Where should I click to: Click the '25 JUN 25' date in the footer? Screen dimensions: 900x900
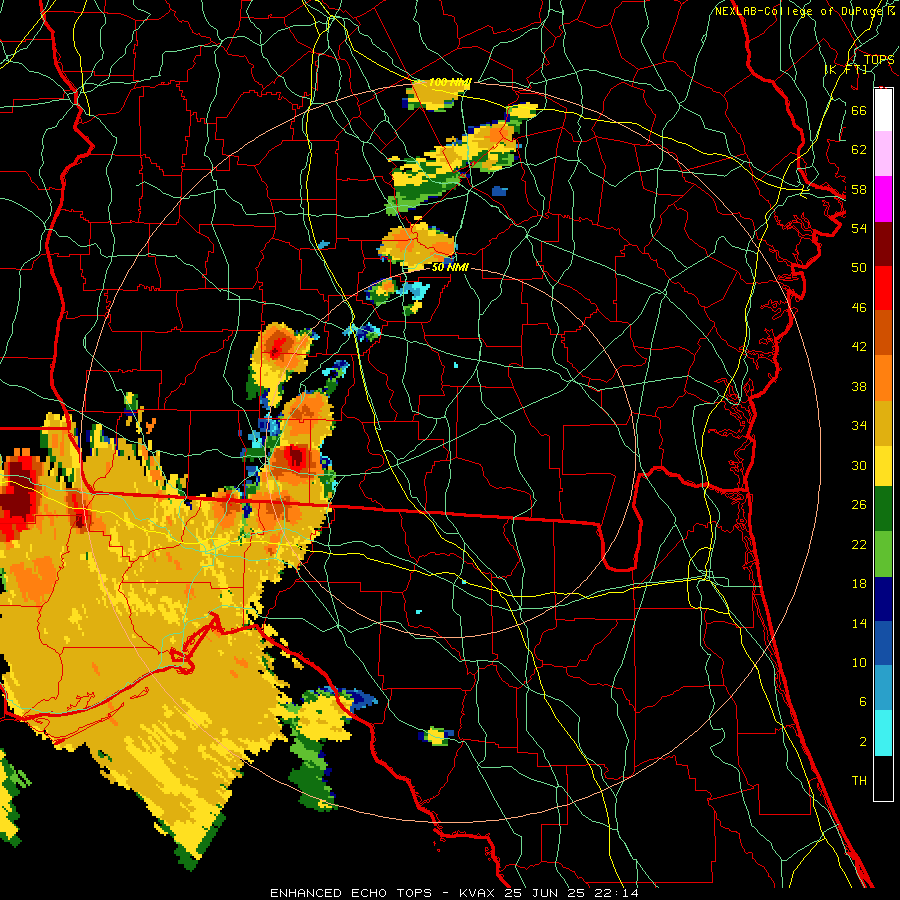[546, 893]
